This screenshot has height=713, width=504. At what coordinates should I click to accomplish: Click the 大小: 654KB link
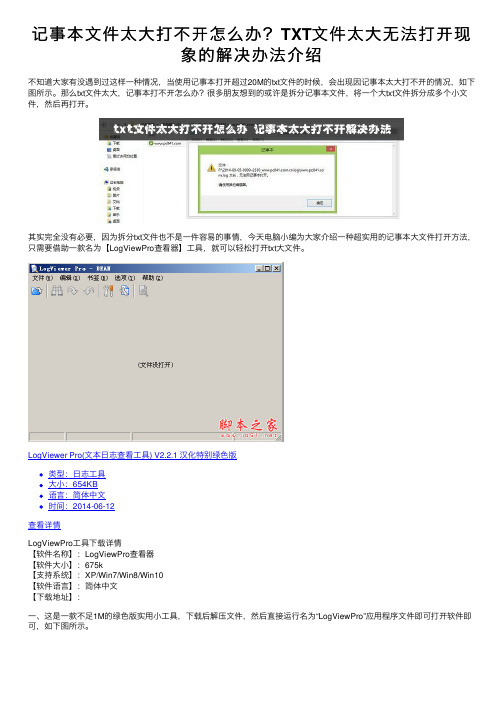tap(73, 484)
